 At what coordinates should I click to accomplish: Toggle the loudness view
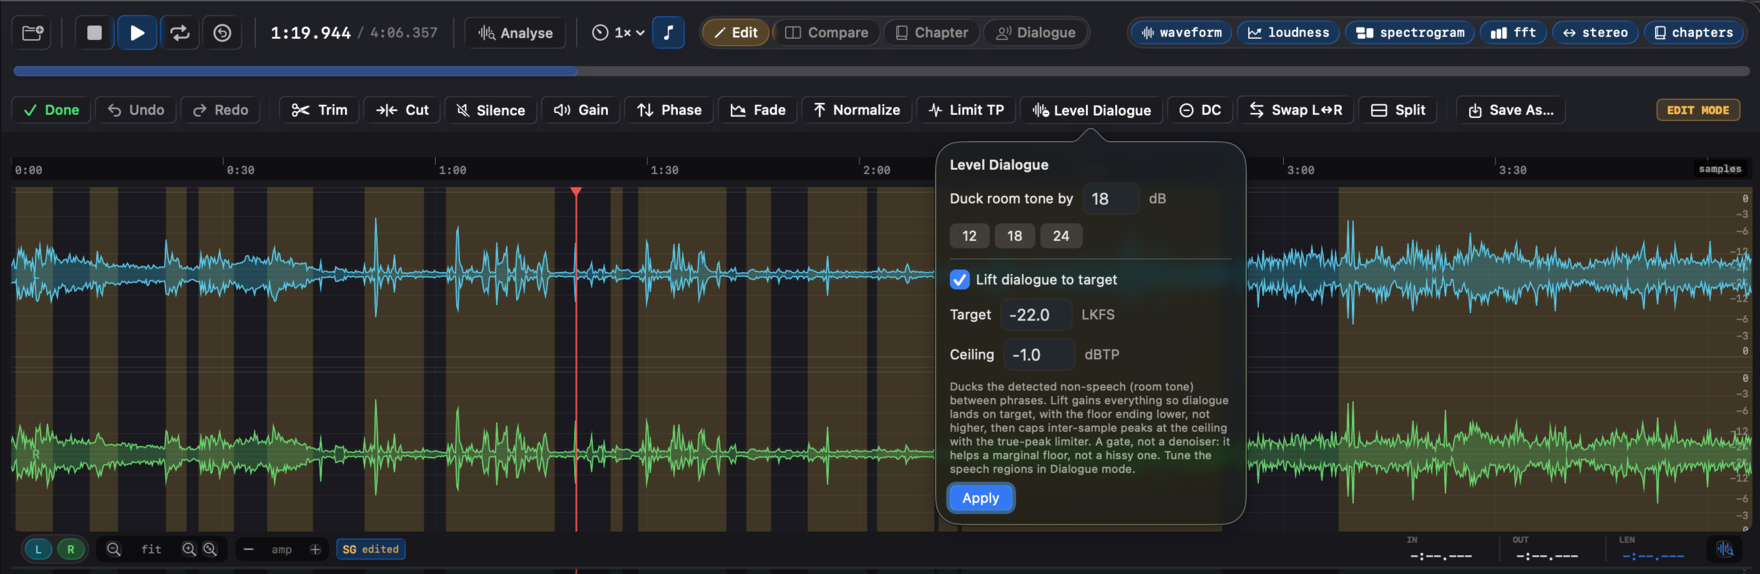tap(1288, 33)
